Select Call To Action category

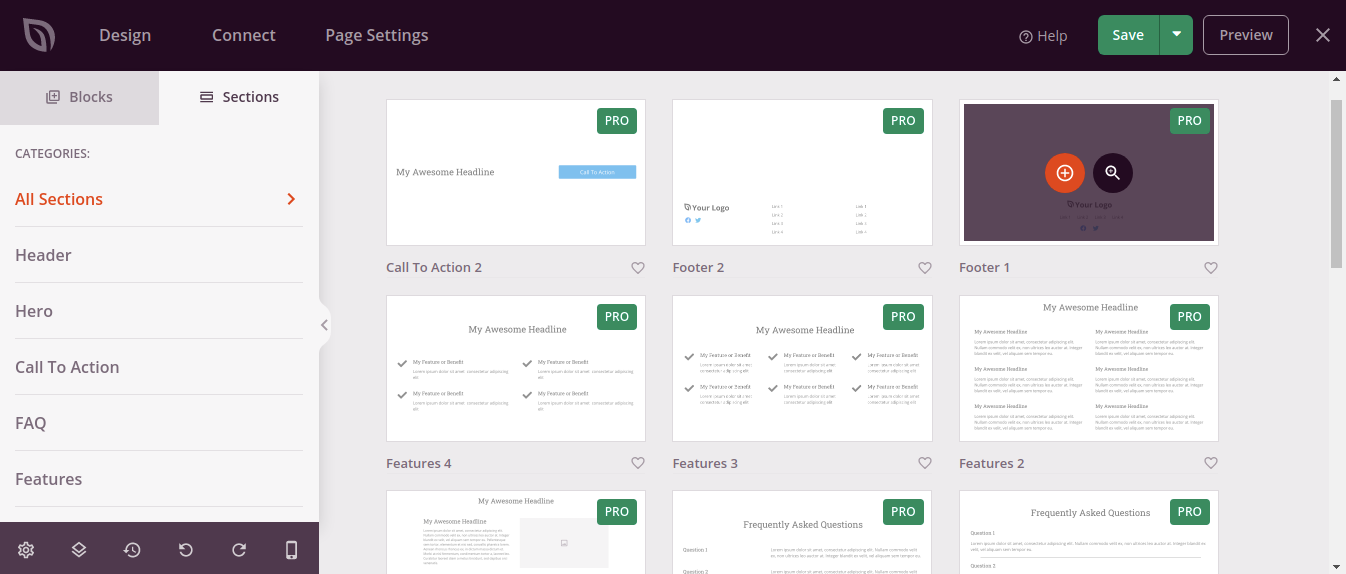tap(159, 367)
